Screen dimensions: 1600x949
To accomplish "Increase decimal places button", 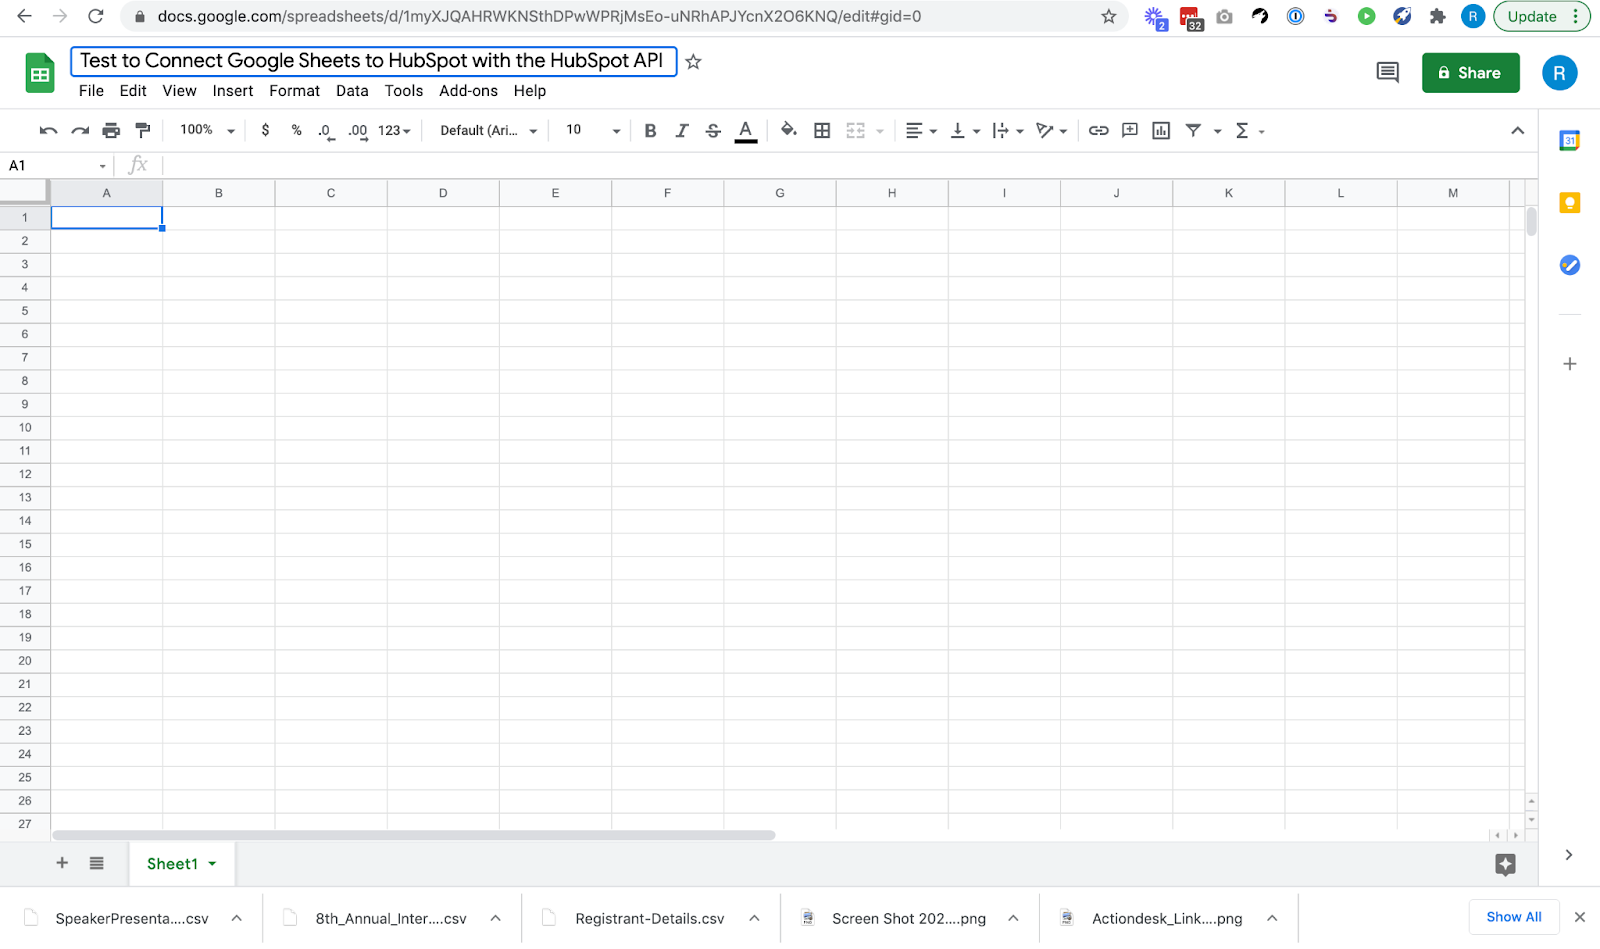I will tap(358, 131).
